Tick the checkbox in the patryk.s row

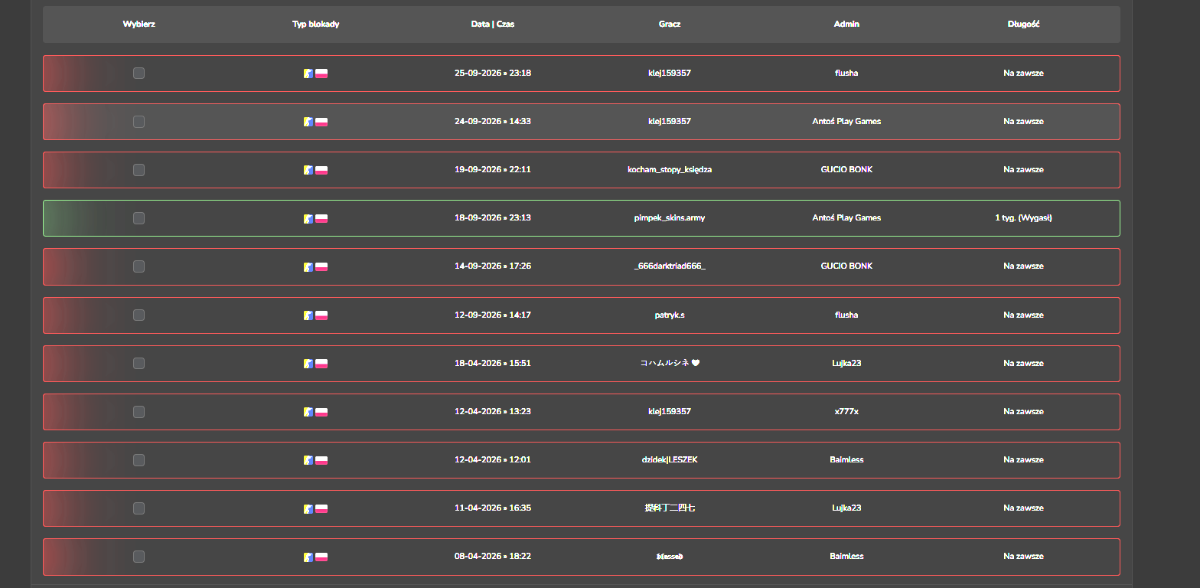[x=139, y=315]
